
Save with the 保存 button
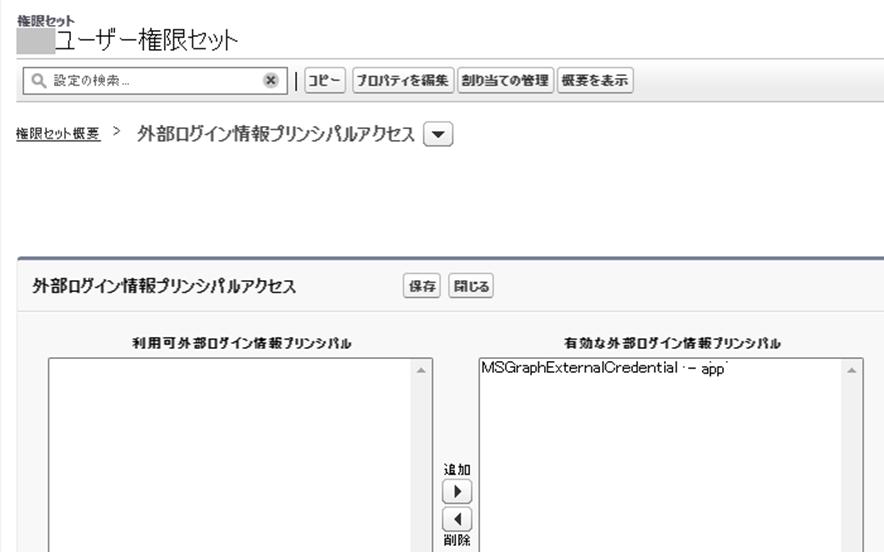coord(422,286)
